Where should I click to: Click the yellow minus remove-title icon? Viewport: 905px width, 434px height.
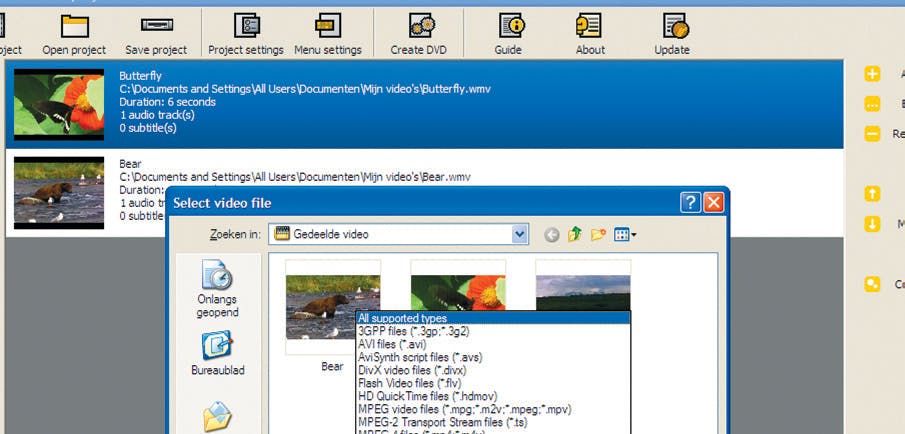point(872,134)
